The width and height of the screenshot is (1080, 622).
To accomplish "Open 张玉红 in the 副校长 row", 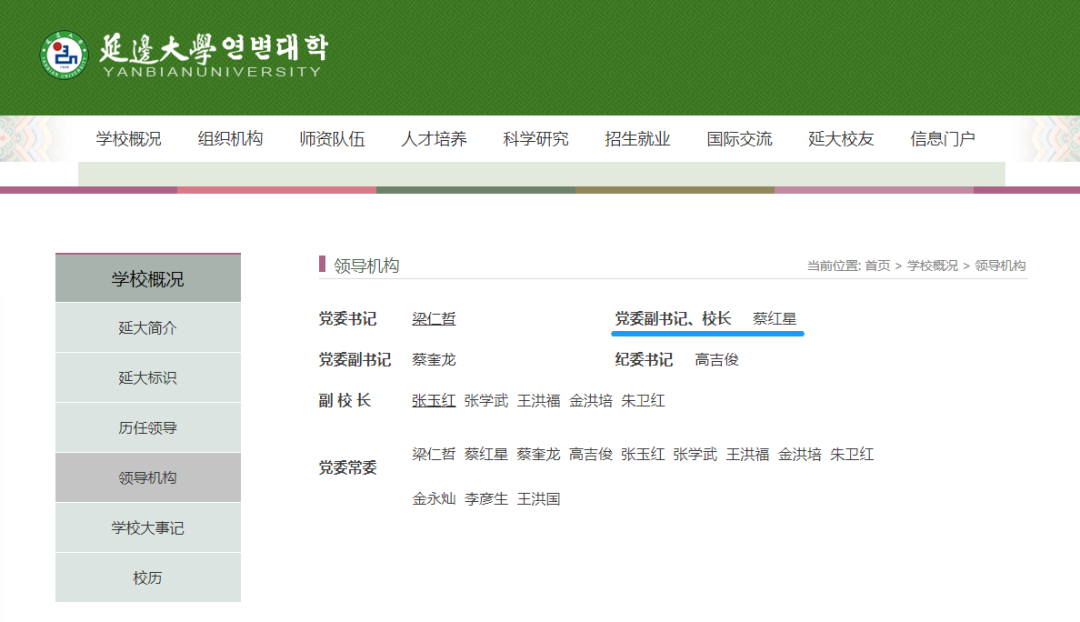I will click(x=434, y=401).
